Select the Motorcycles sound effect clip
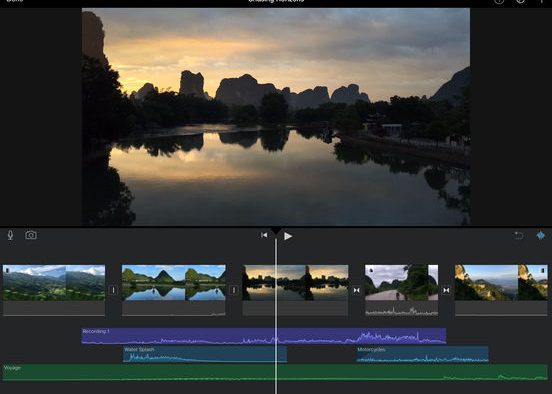The height and width of the screenshot is (394, 552). pyautogui.click(x=422, y=354)
